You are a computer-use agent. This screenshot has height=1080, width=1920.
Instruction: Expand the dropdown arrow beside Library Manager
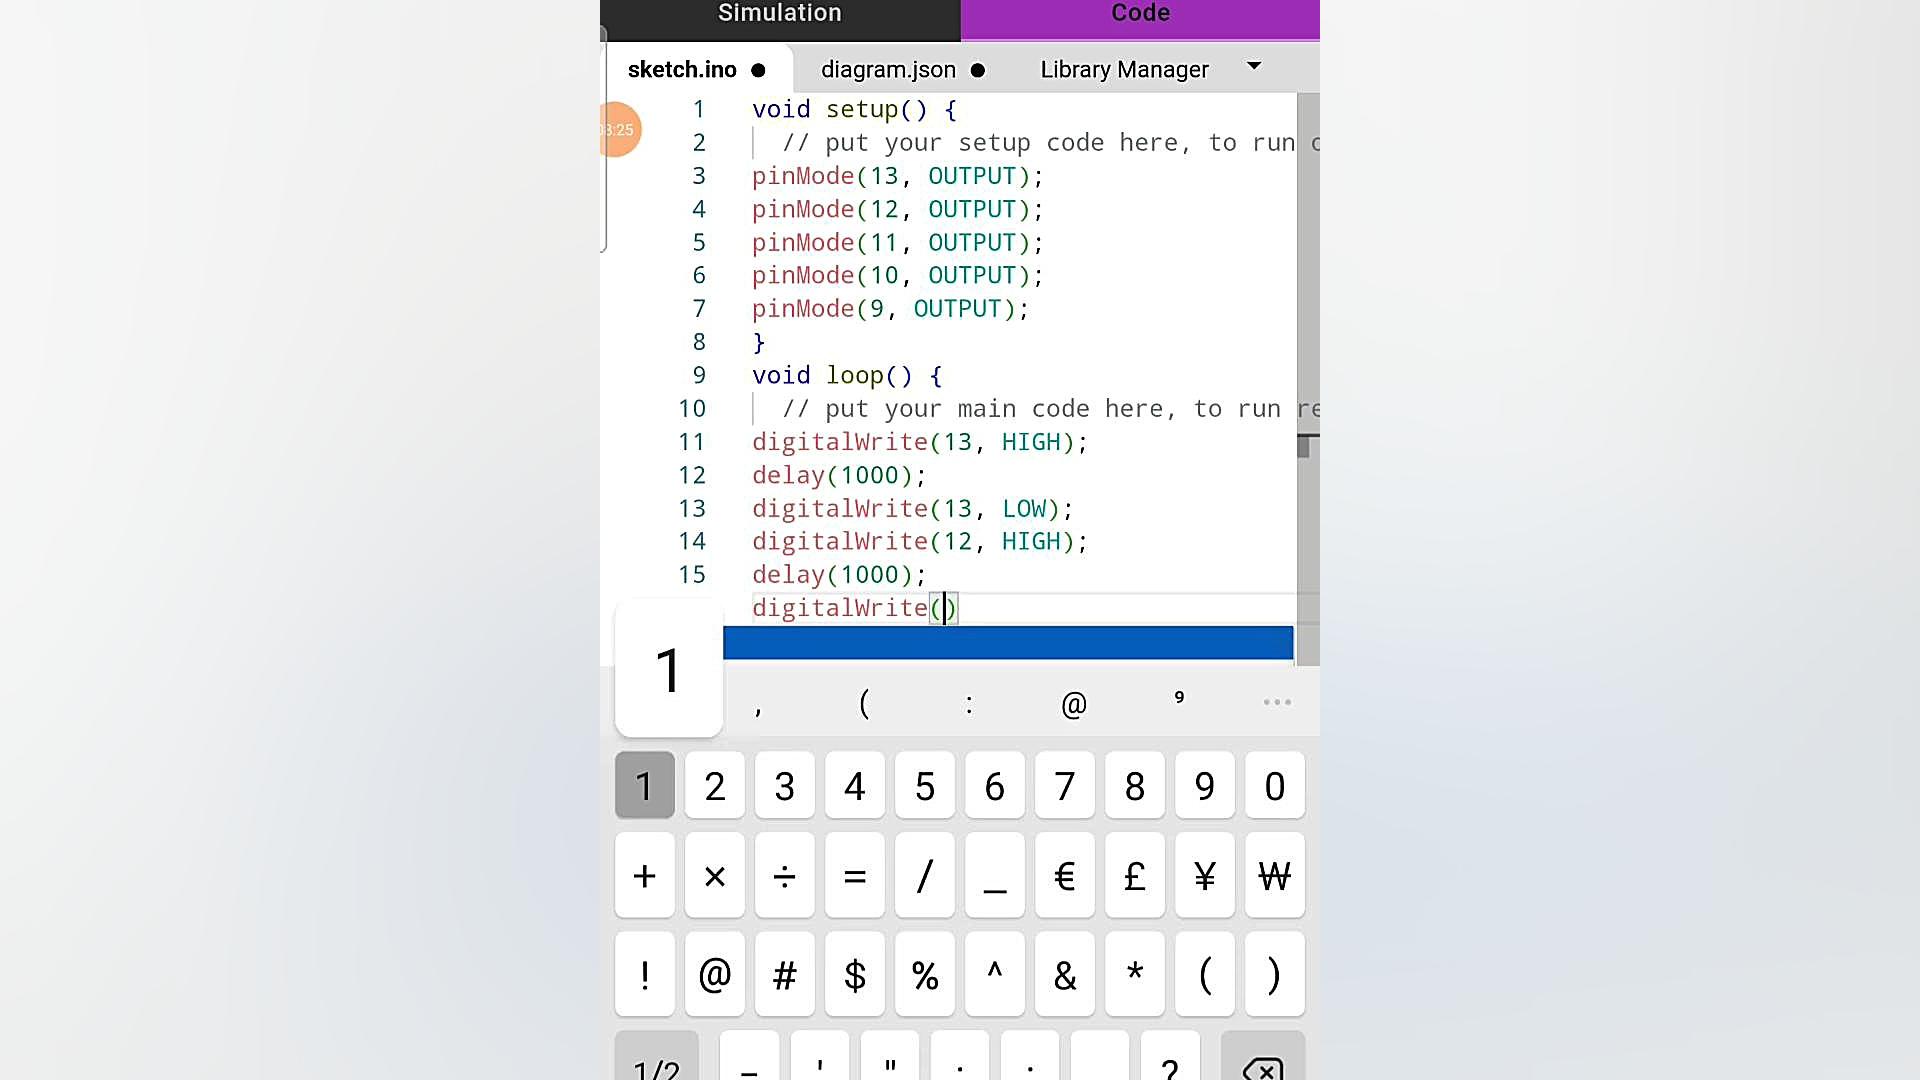coord(1254,66)
